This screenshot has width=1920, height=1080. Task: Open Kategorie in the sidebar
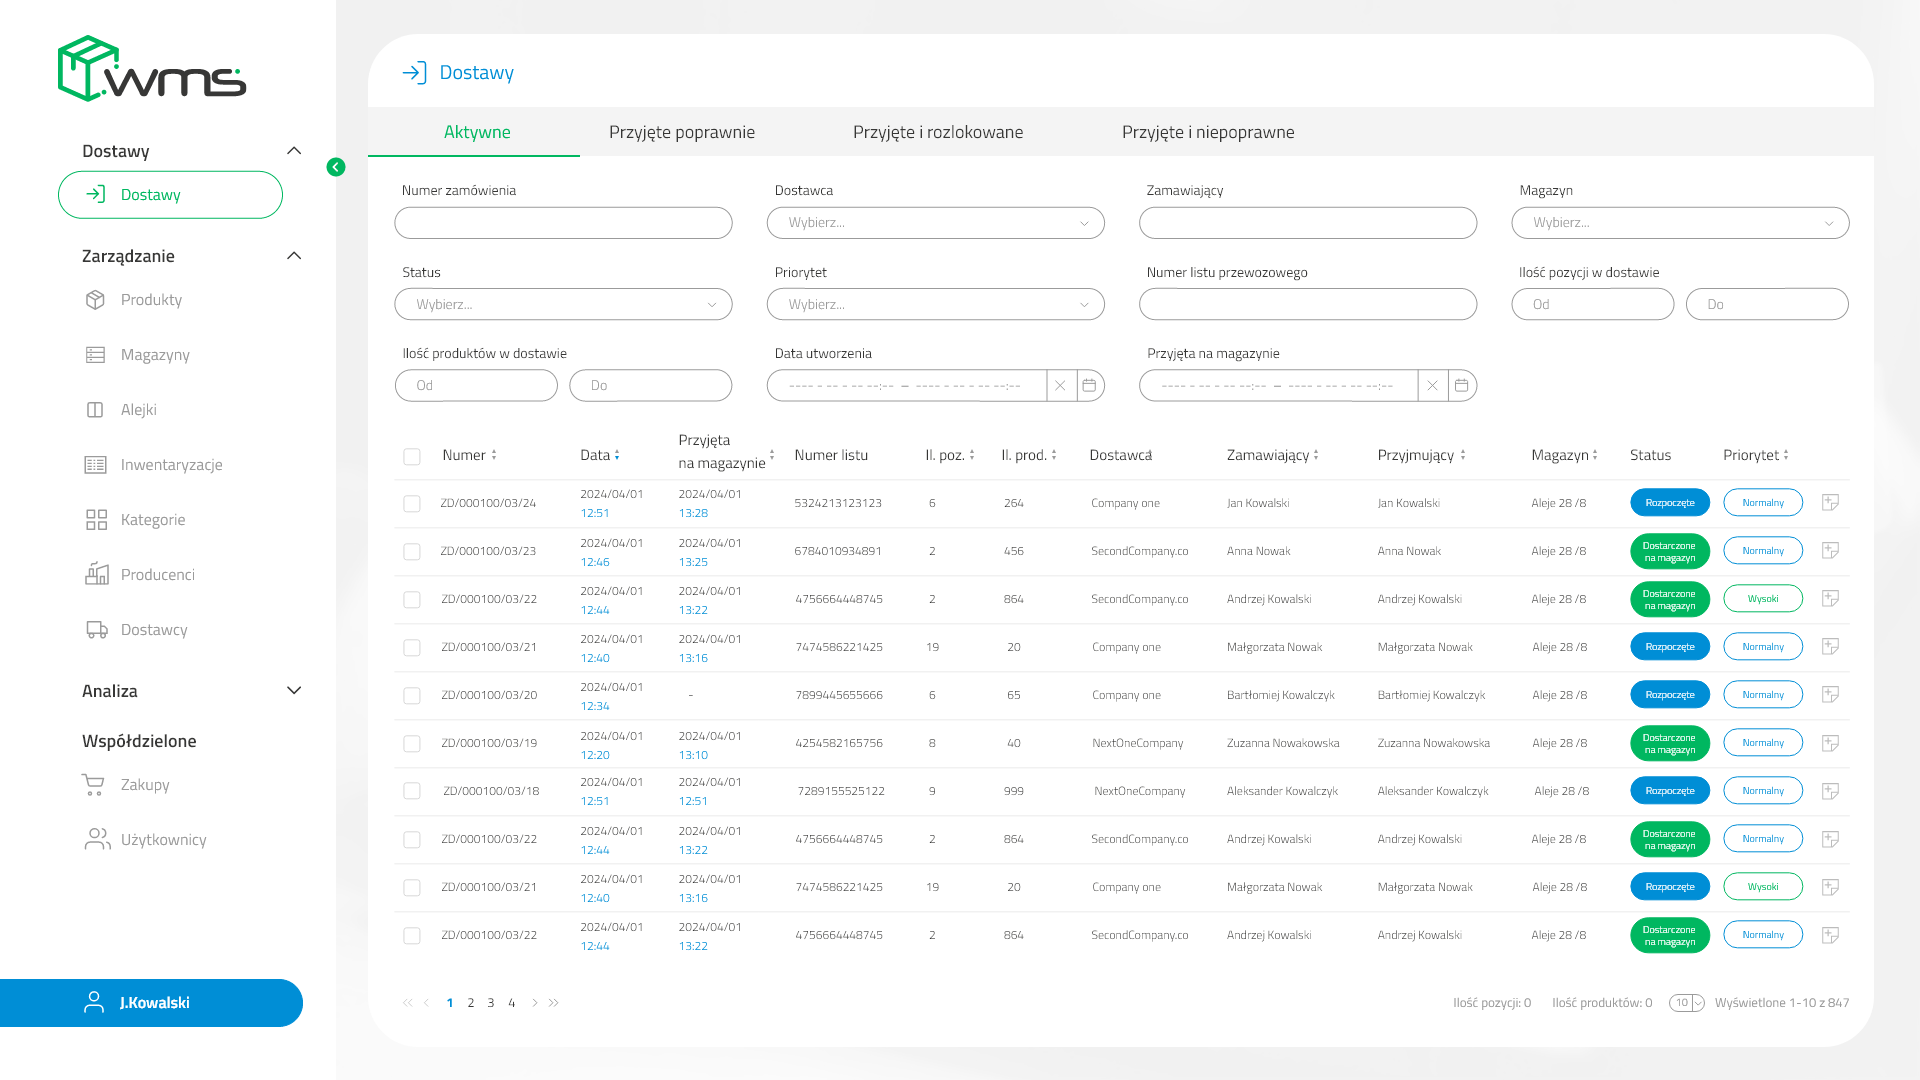tap(135, 520)
